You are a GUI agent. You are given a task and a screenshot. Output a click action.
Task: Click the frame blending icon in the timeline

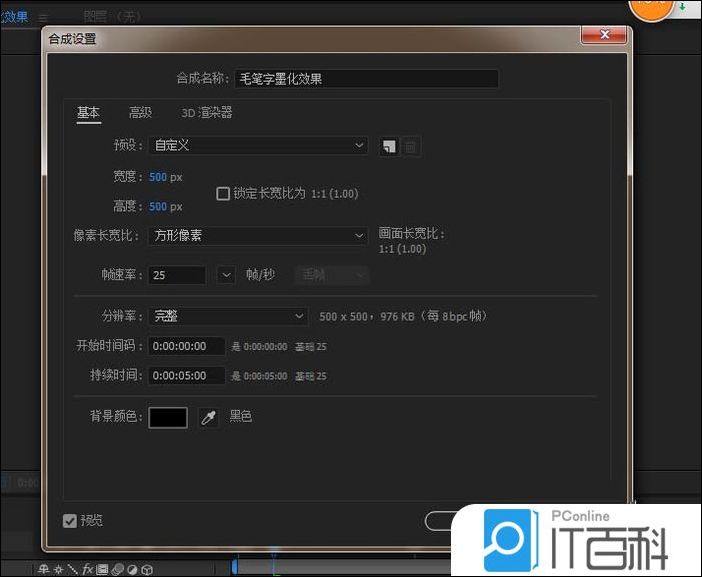[x=103, y=569]
